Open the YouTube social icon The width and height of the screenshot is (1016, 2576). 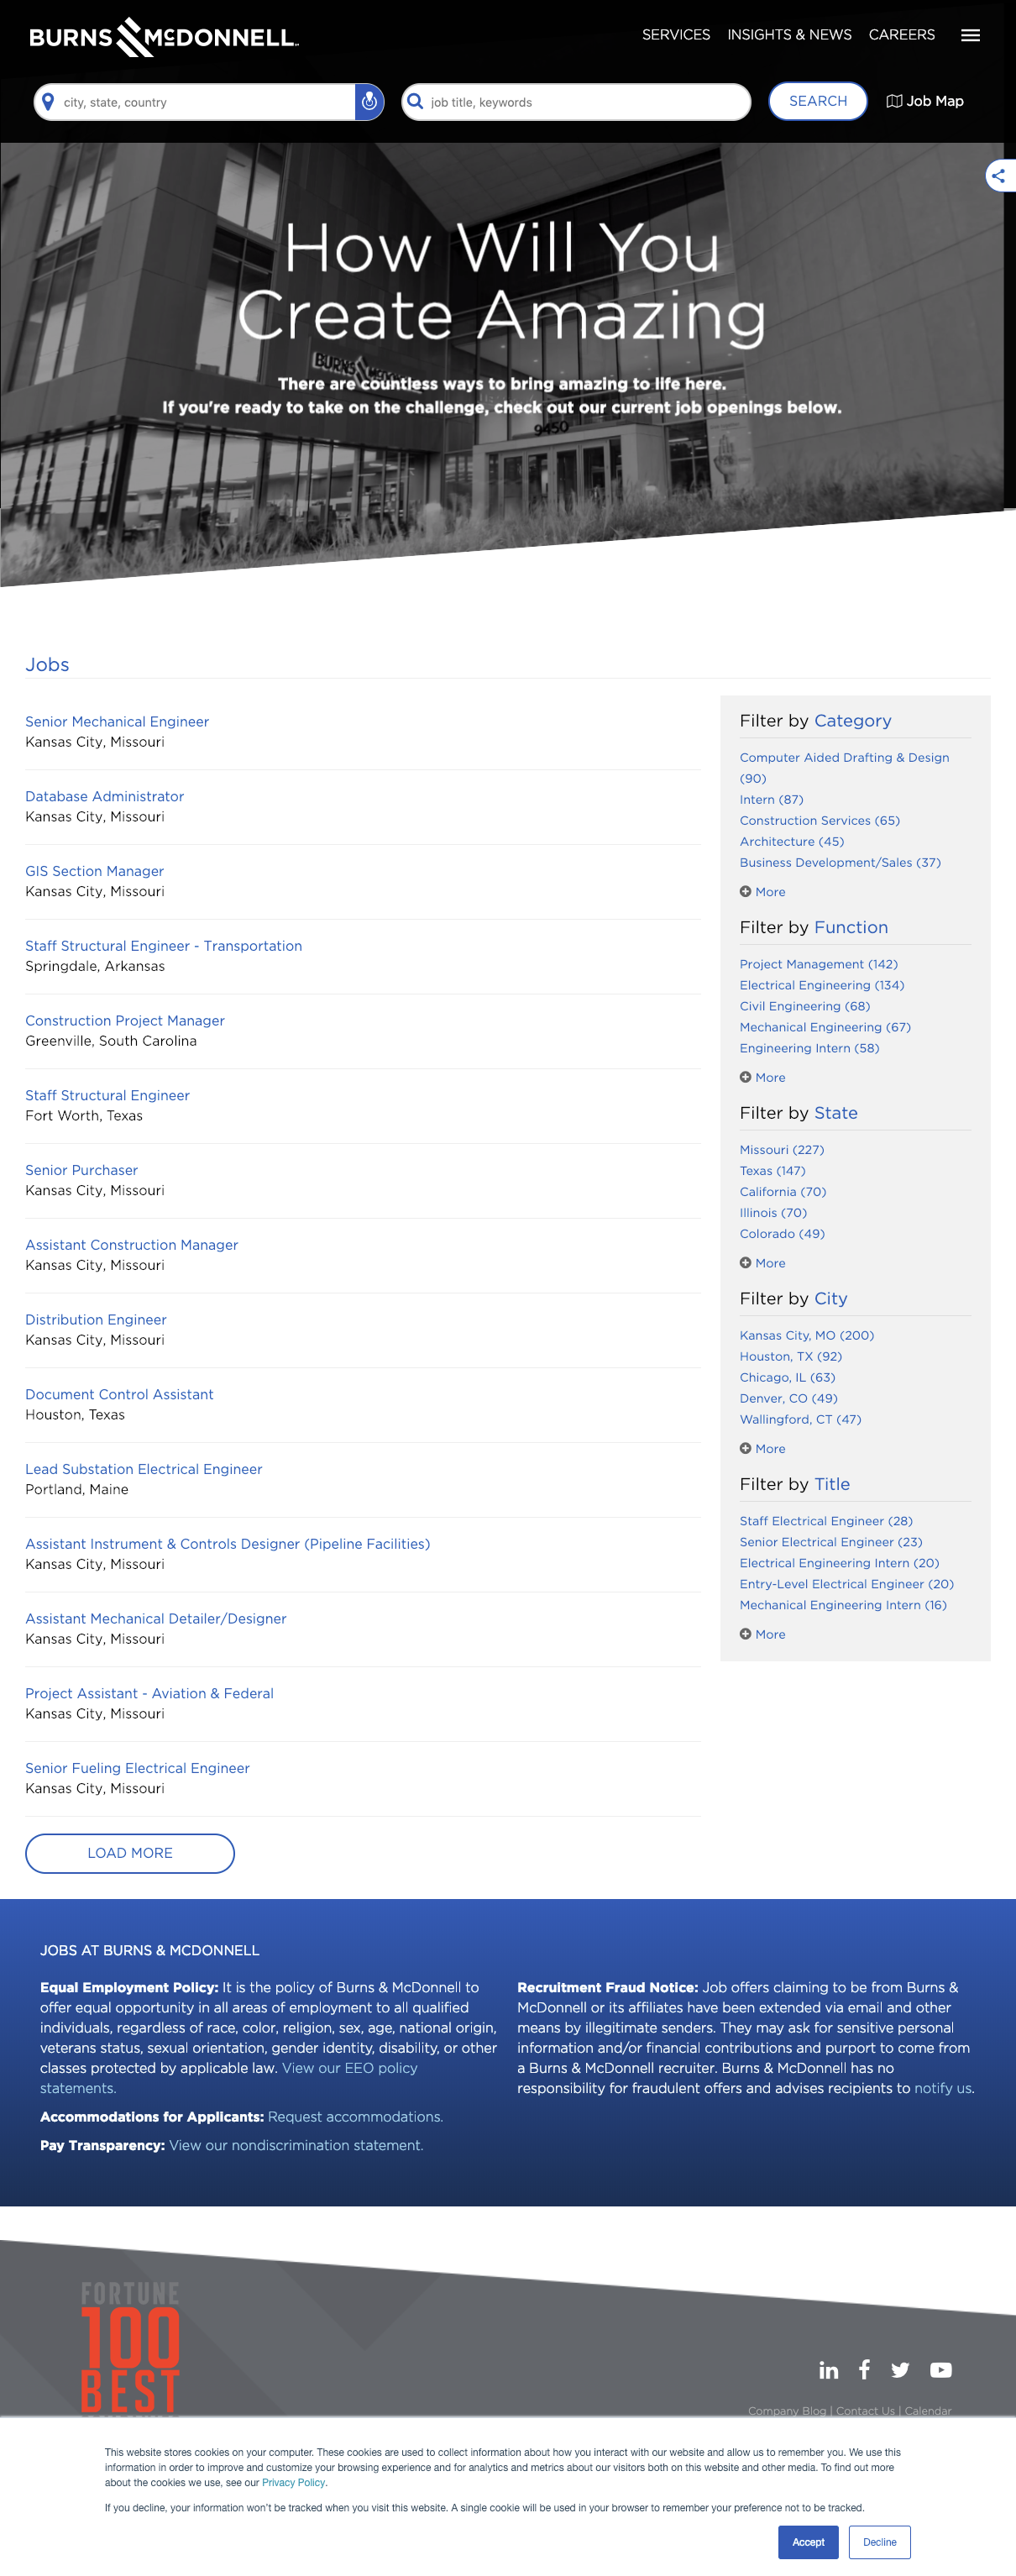click(941, 2370)
